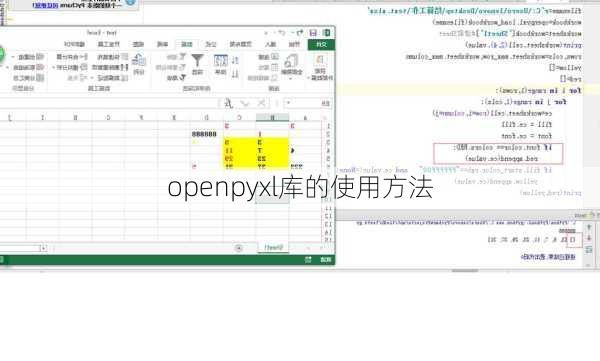Viewport: 600px width, 361px height.
Task: Sort descending with the Z-to-A icon
Action: [x=235, y=74]
